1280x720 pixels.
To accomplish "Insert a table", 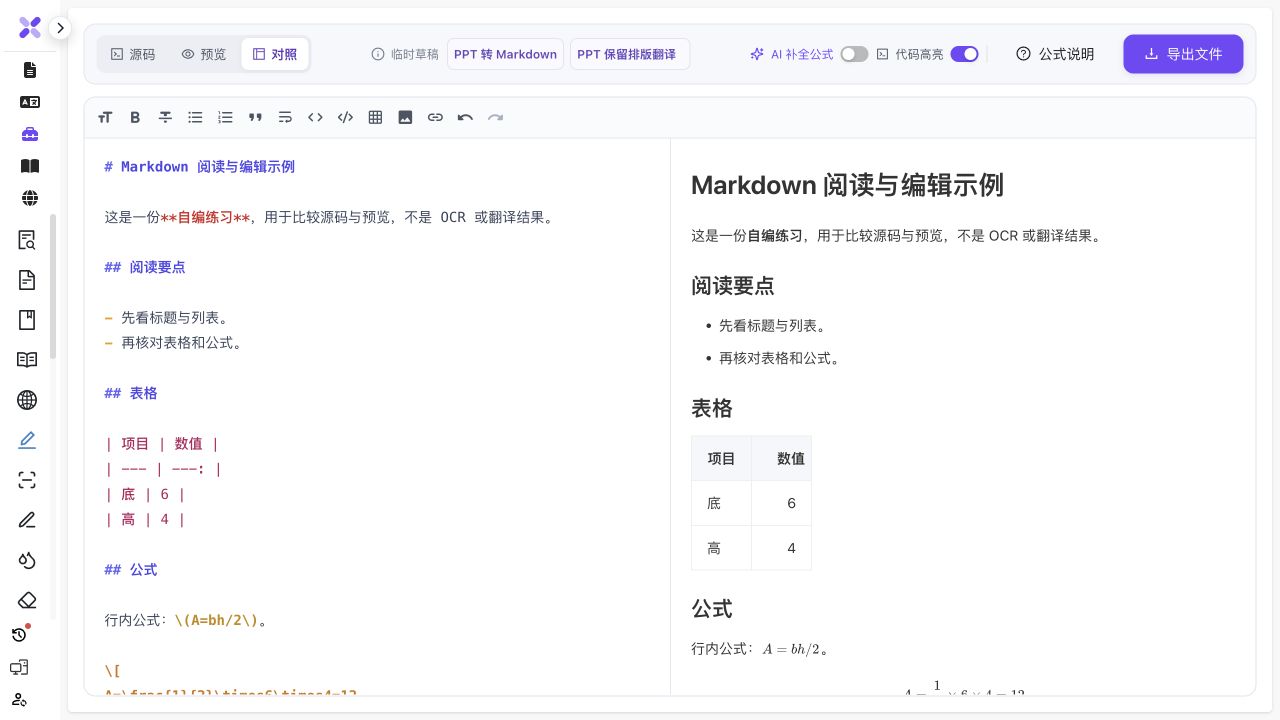I will (375, 117).
